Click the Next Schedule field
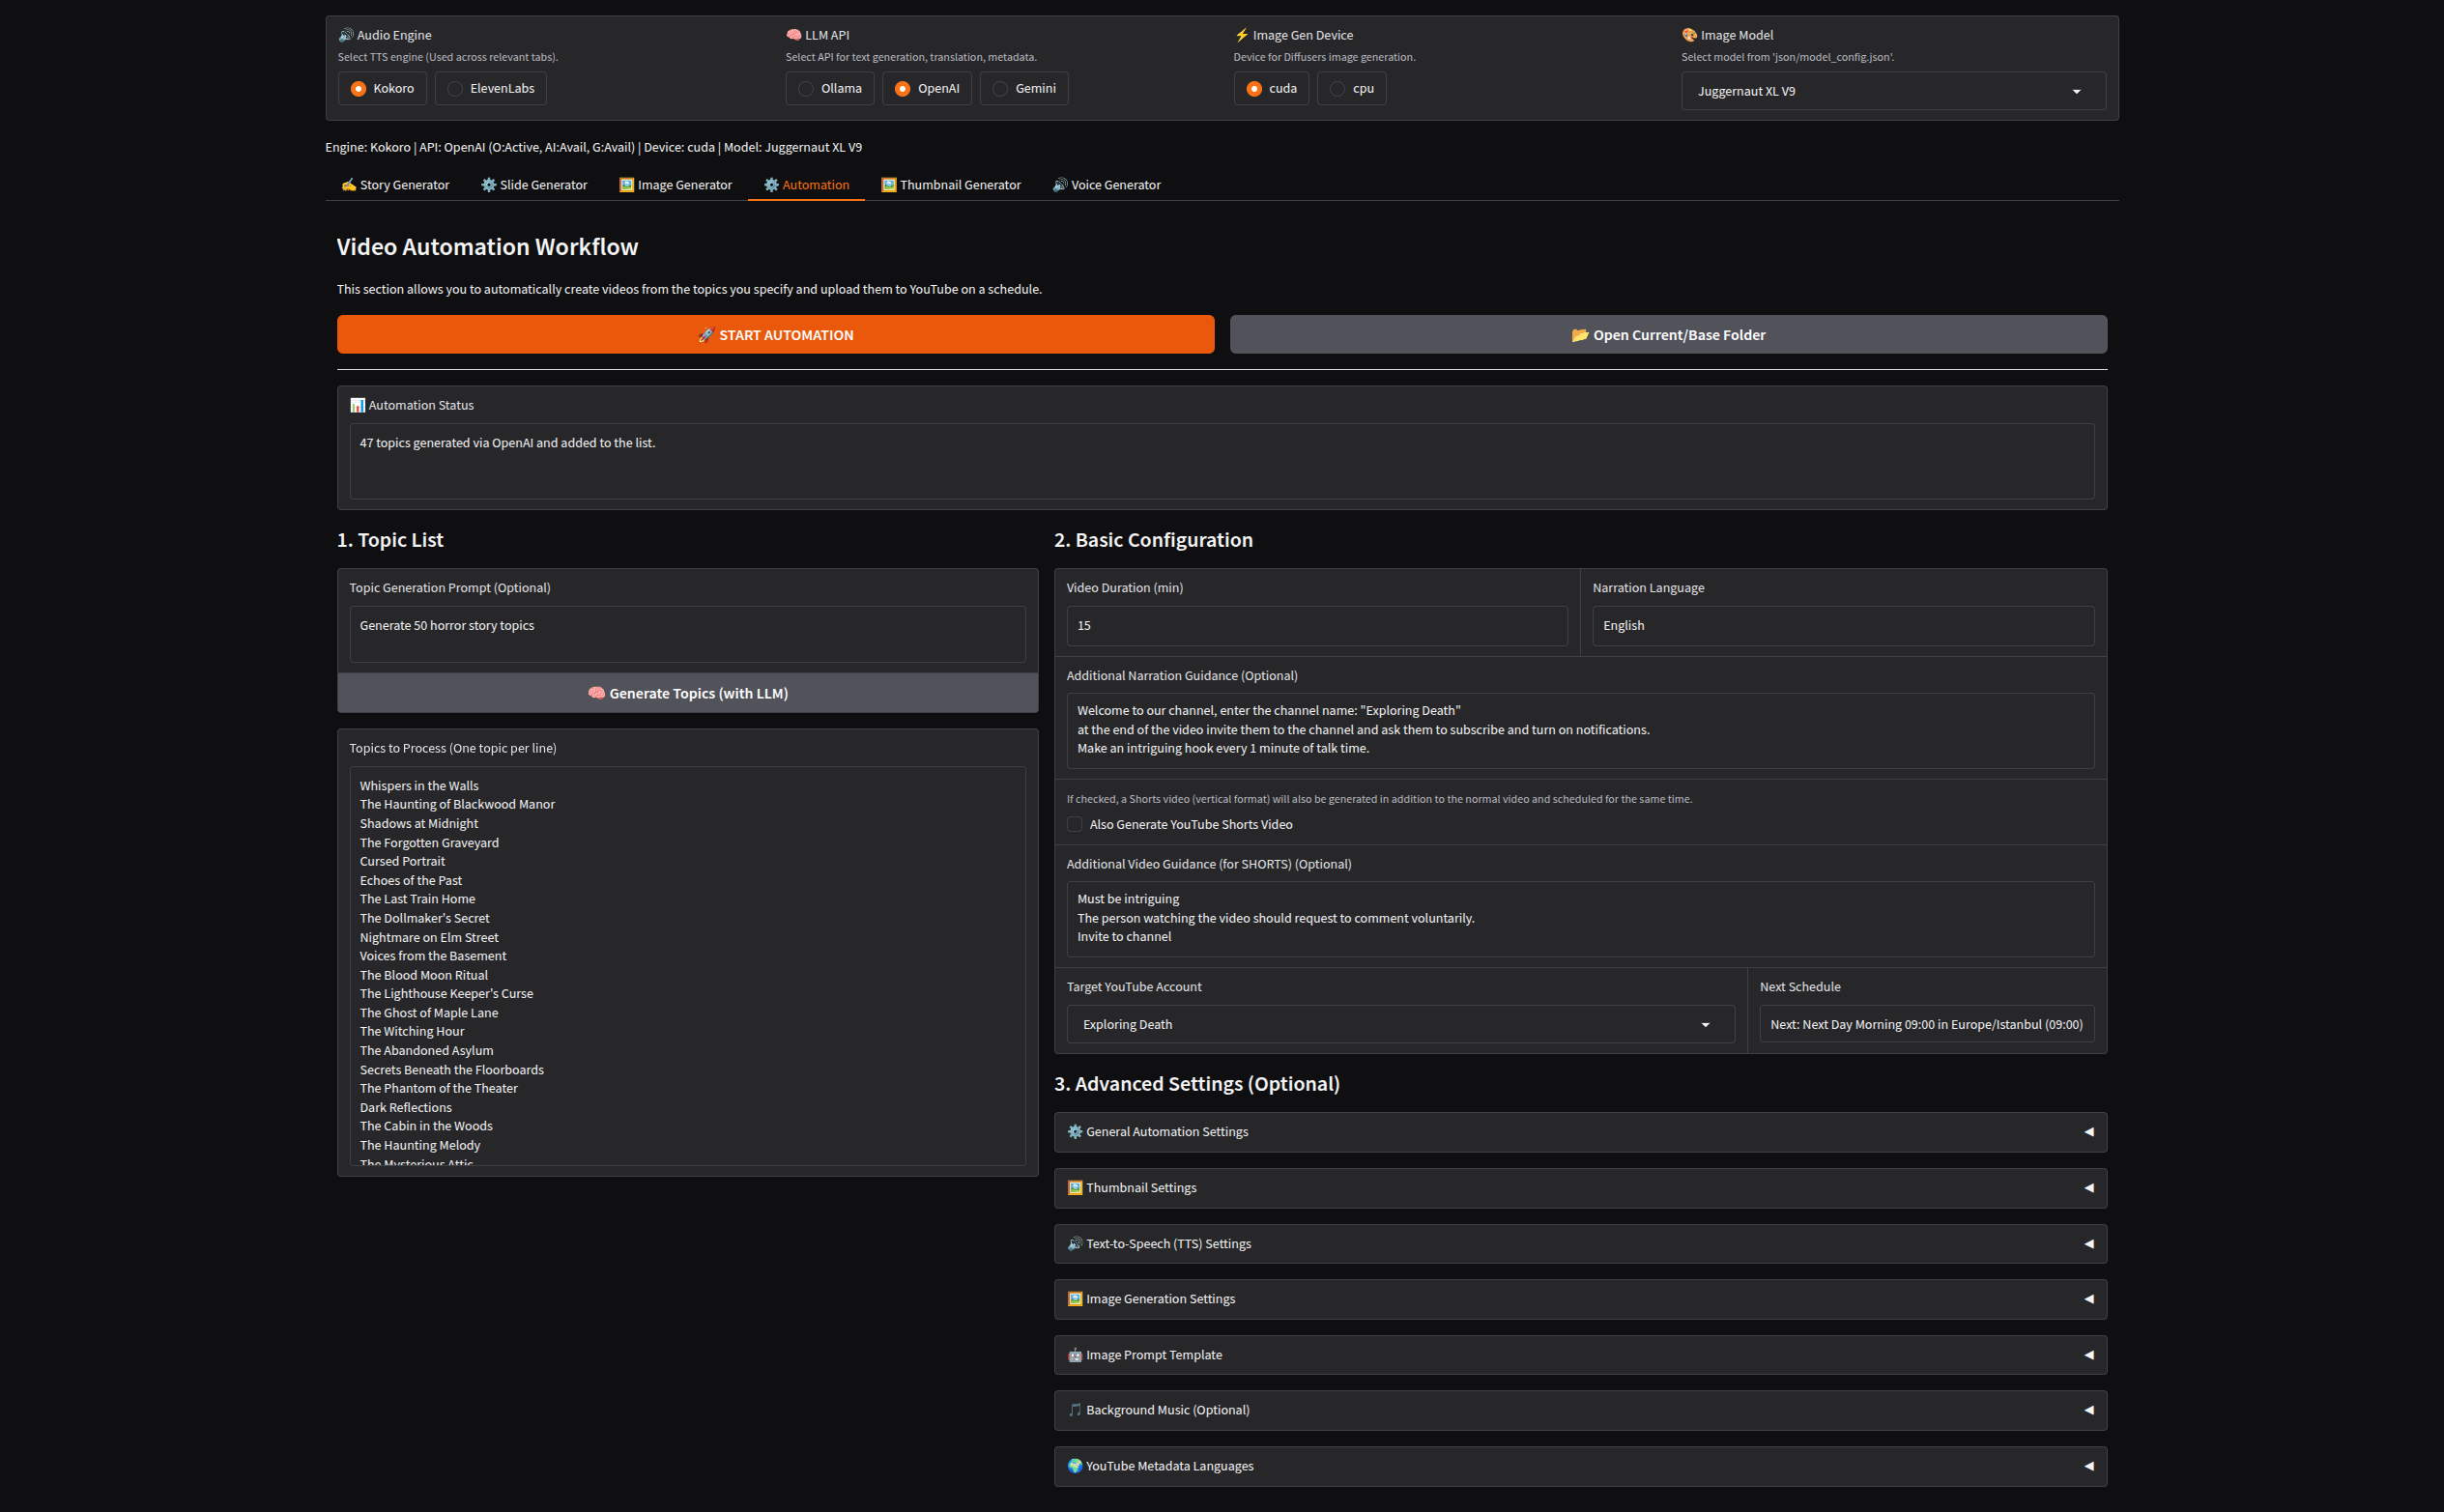This screenshot has width=2444, height=1512. 1926,1024
